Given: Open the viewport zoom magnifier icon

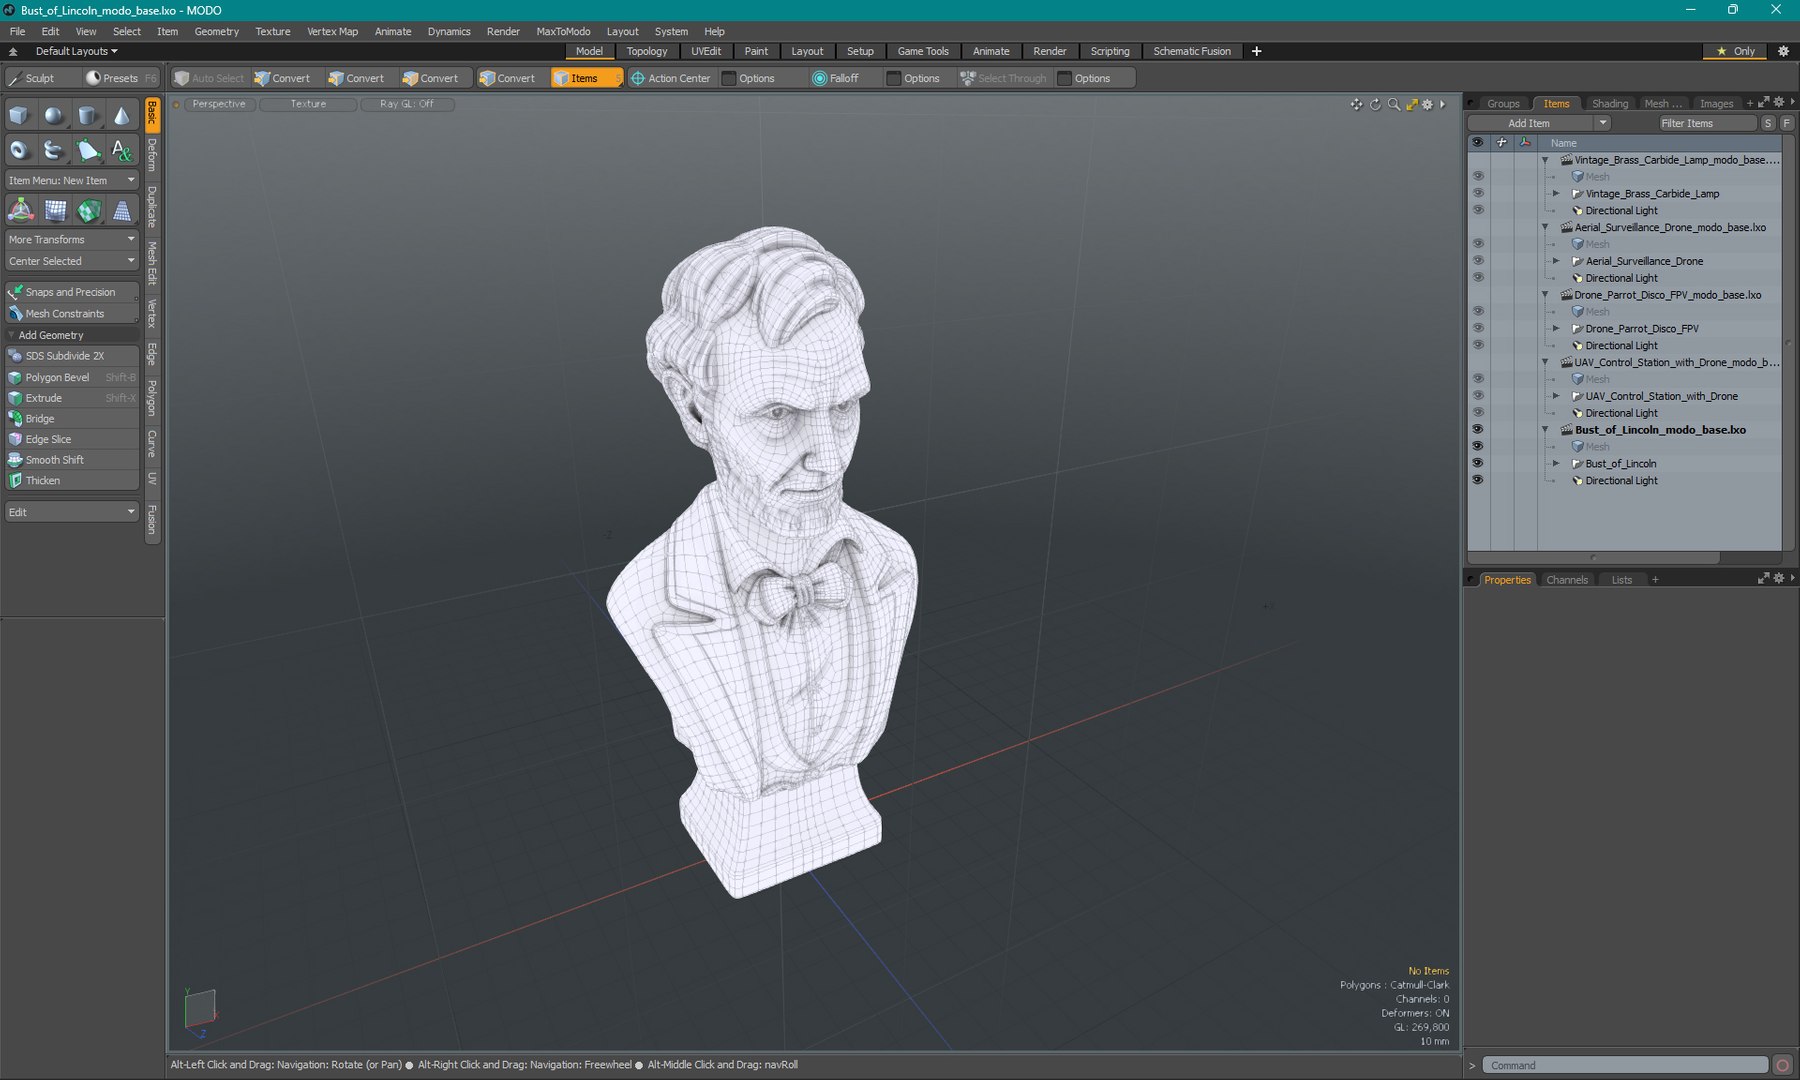Looking at the screenshot, I should click(x=1393, y=104).
